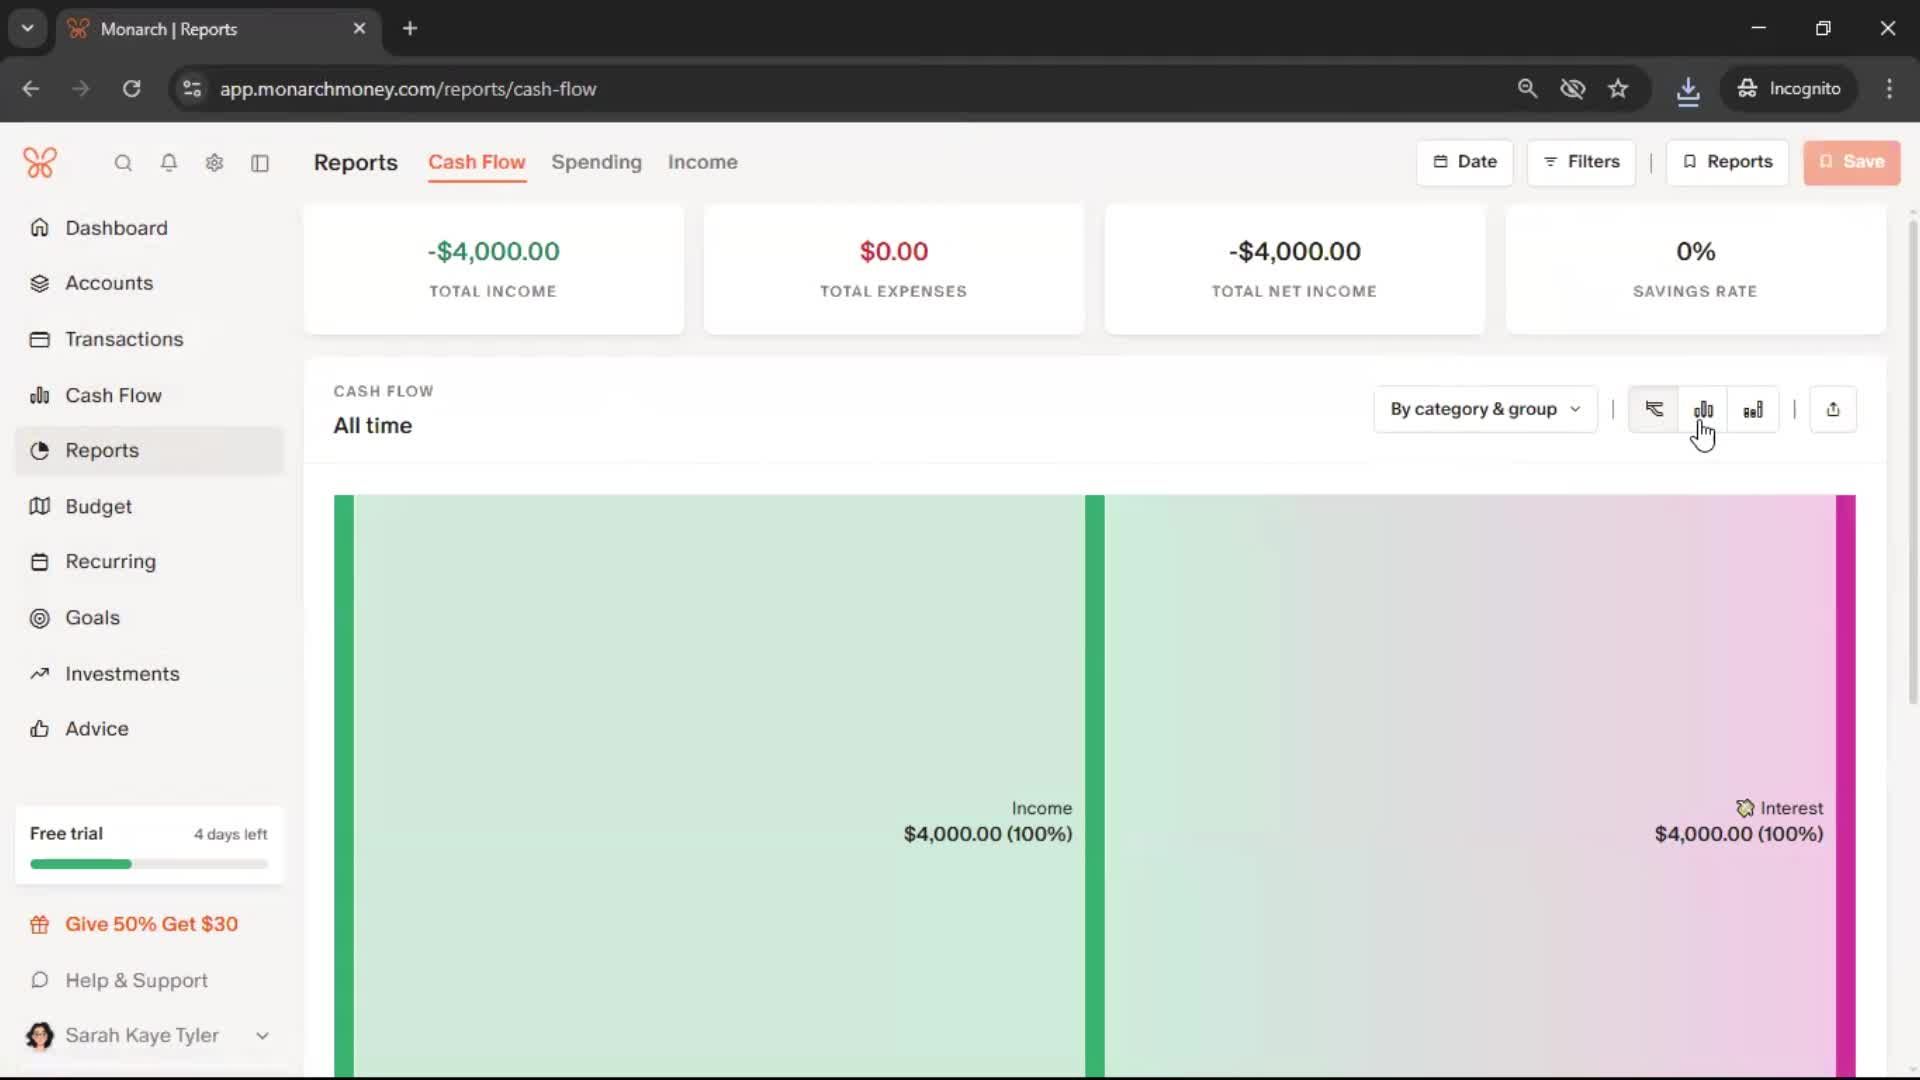Open settings gear icon near logo
The width and height of the screenshot is (1920, 1080).
(214, 163)
